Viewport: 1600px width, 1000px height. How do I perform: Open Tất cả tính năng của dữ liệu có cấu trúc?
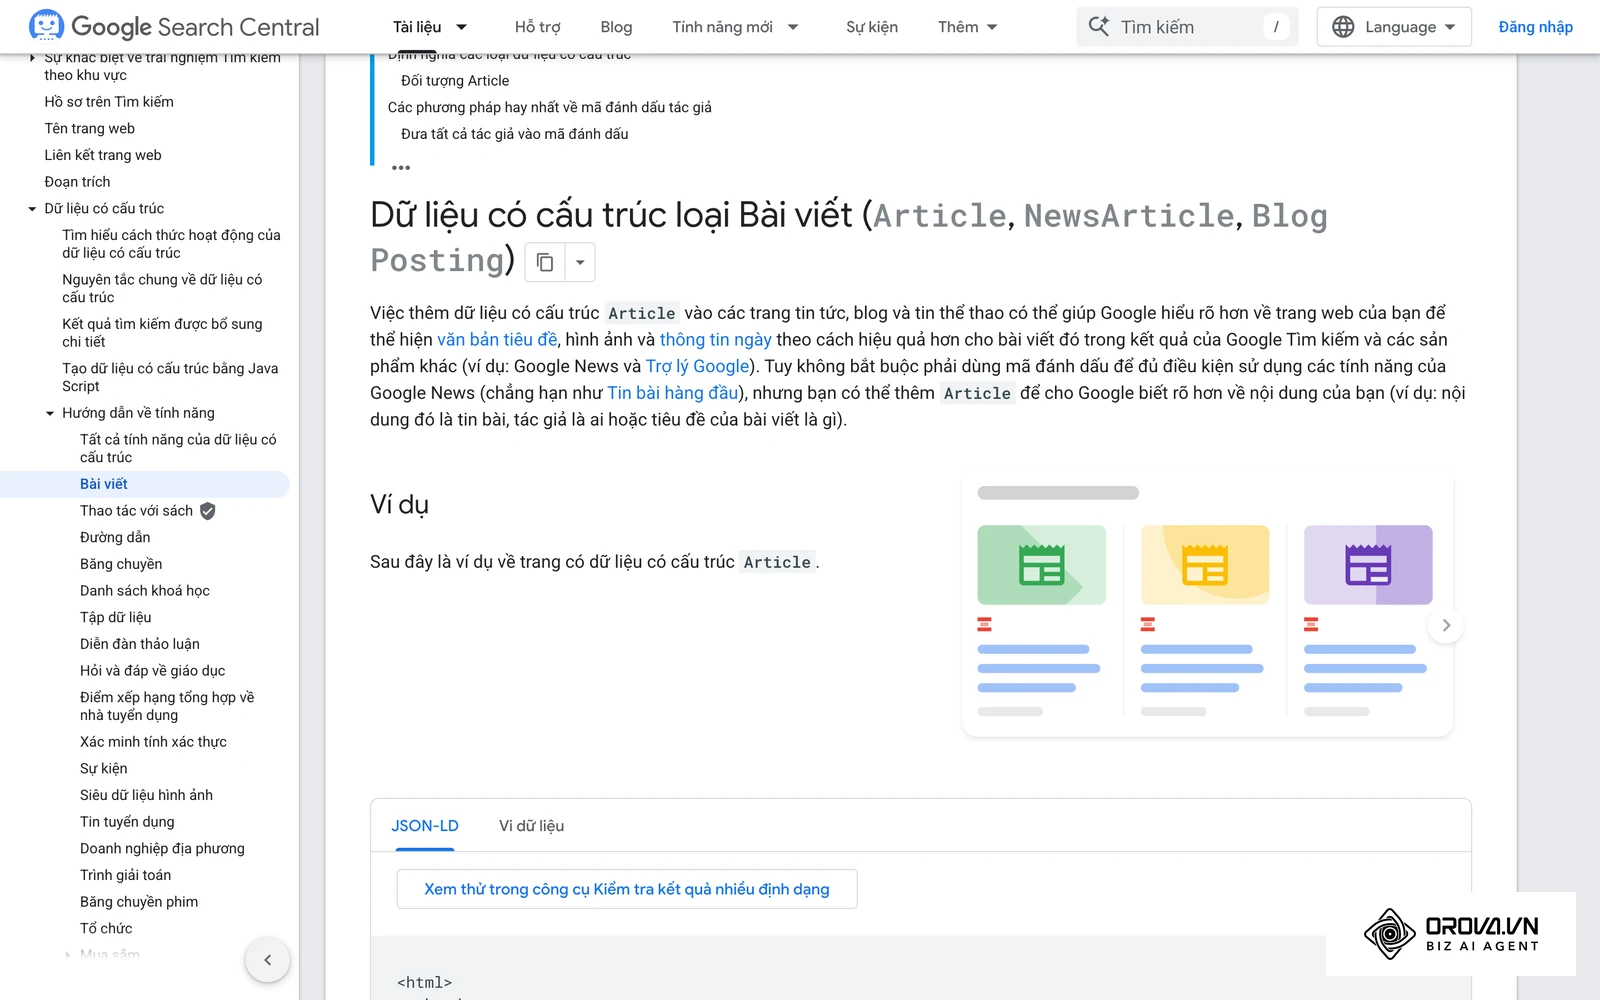pos(178,448)
